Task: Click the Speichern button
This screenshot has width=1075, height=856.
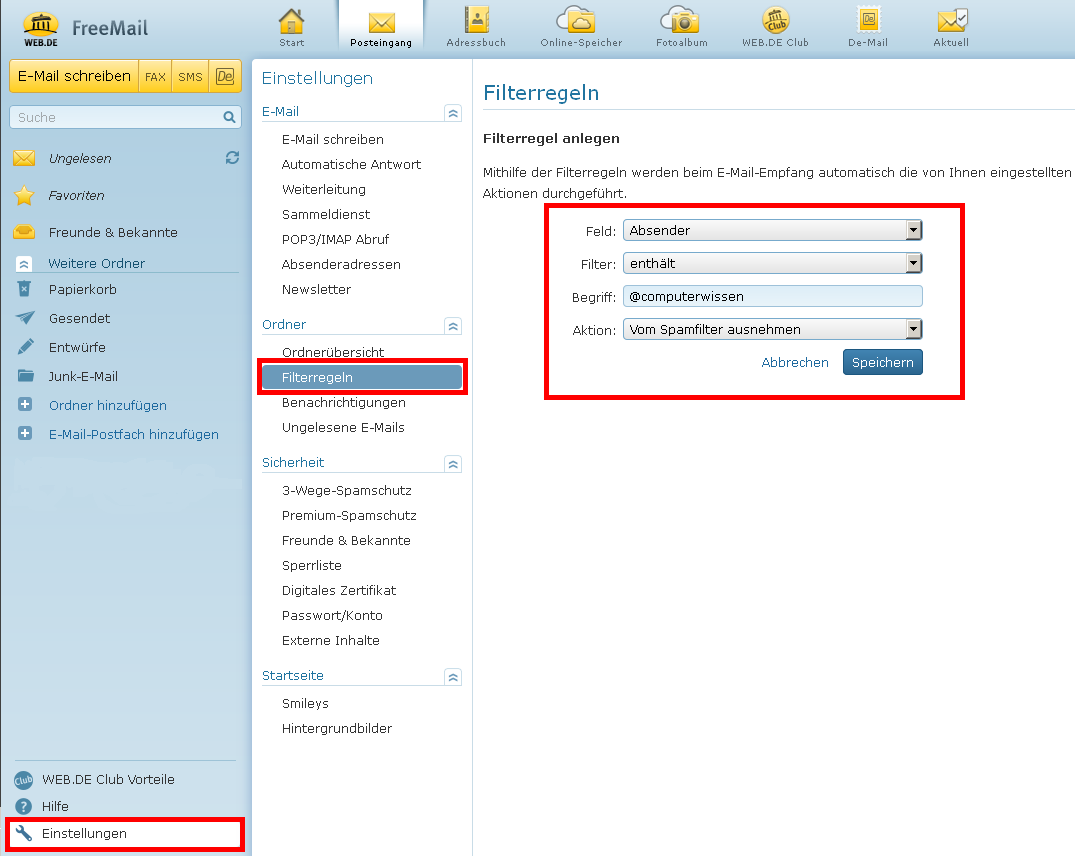Action: coord(882,362)
